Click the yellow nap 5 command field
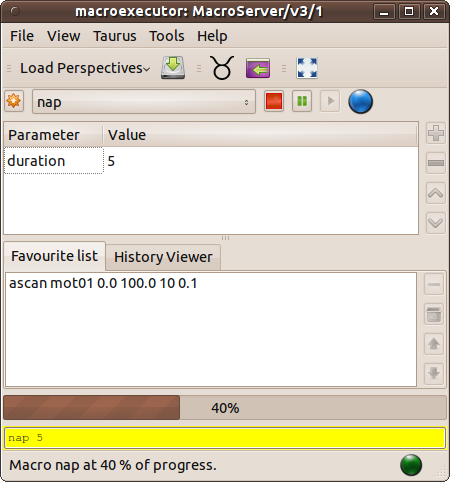 225,438
